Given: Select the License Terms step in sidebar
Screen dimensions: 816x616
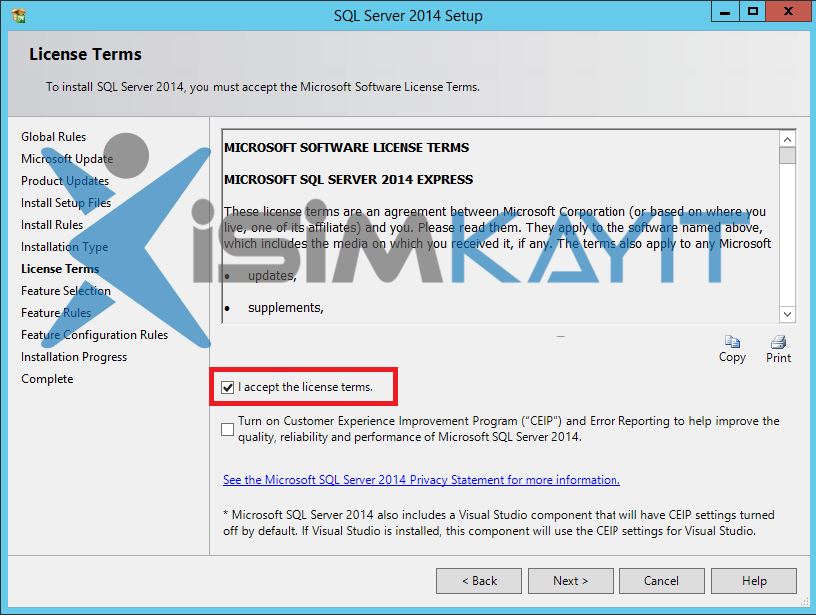Looking at the screenshot, I should (x=60, y=269).
